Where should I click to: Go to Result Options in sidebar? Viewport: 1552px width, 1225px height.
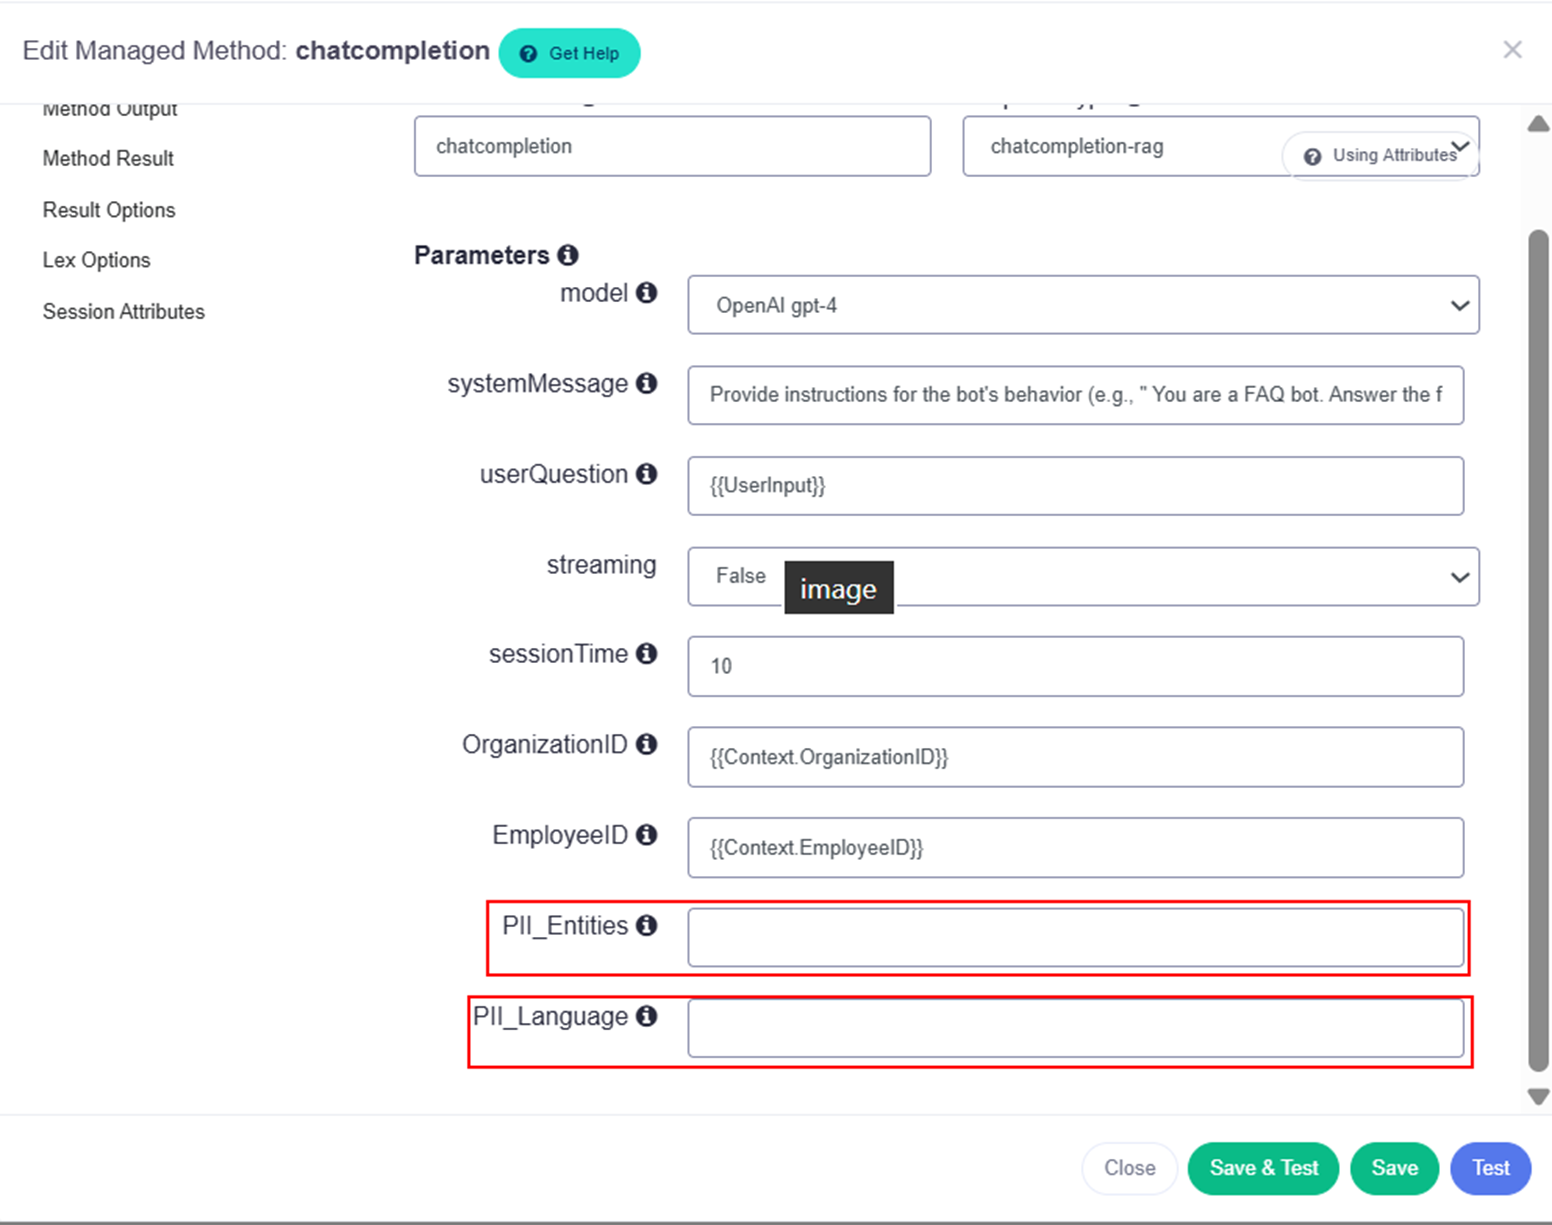tap(109, 210)
